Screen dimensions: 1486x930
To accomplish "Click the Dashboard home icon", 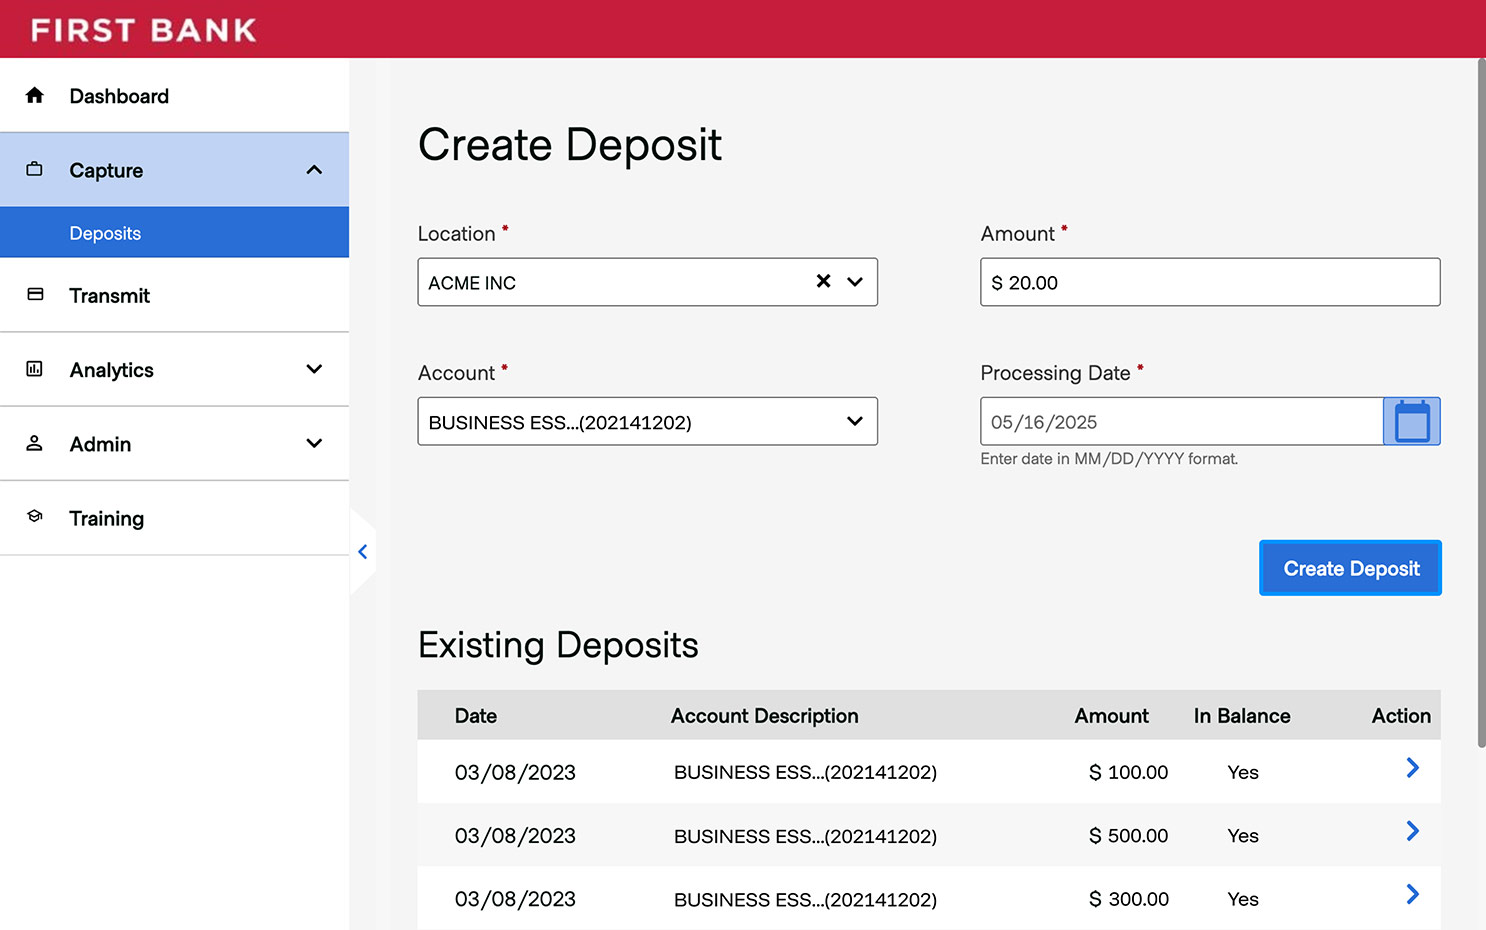I will 34,95.
